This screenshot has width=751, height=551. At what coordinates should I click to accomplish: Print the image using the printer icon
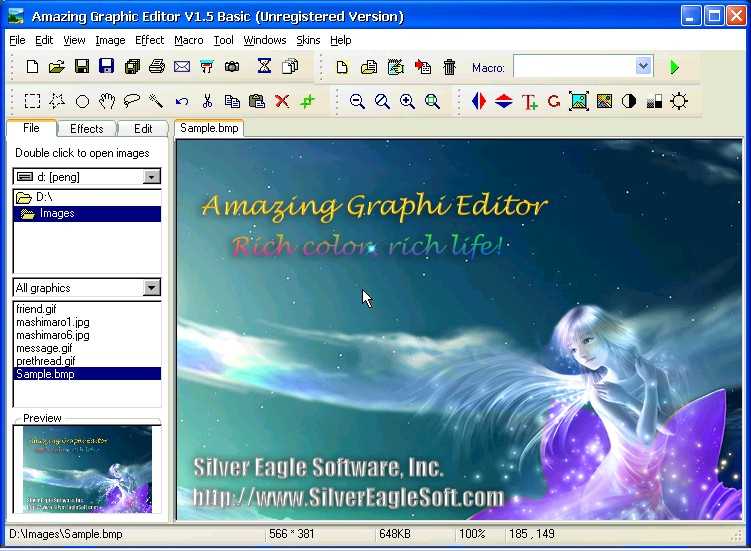157,66
